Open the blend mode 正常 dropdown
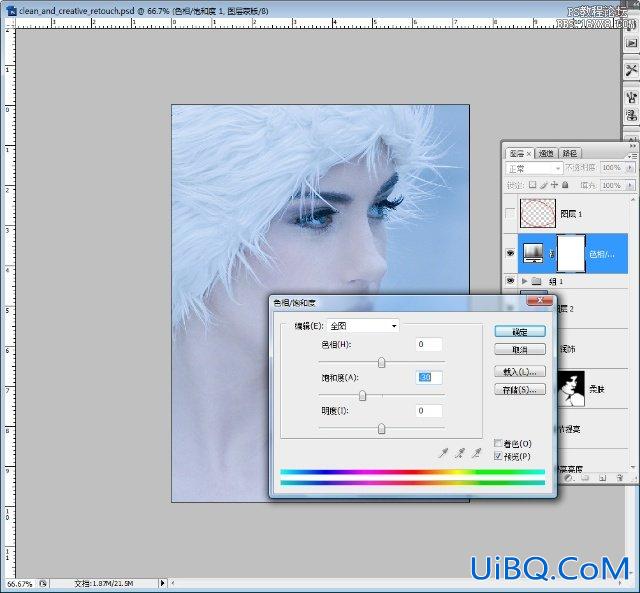Viewport: 640px width, 593px height. pyautogui.click(x=534, y=168)
